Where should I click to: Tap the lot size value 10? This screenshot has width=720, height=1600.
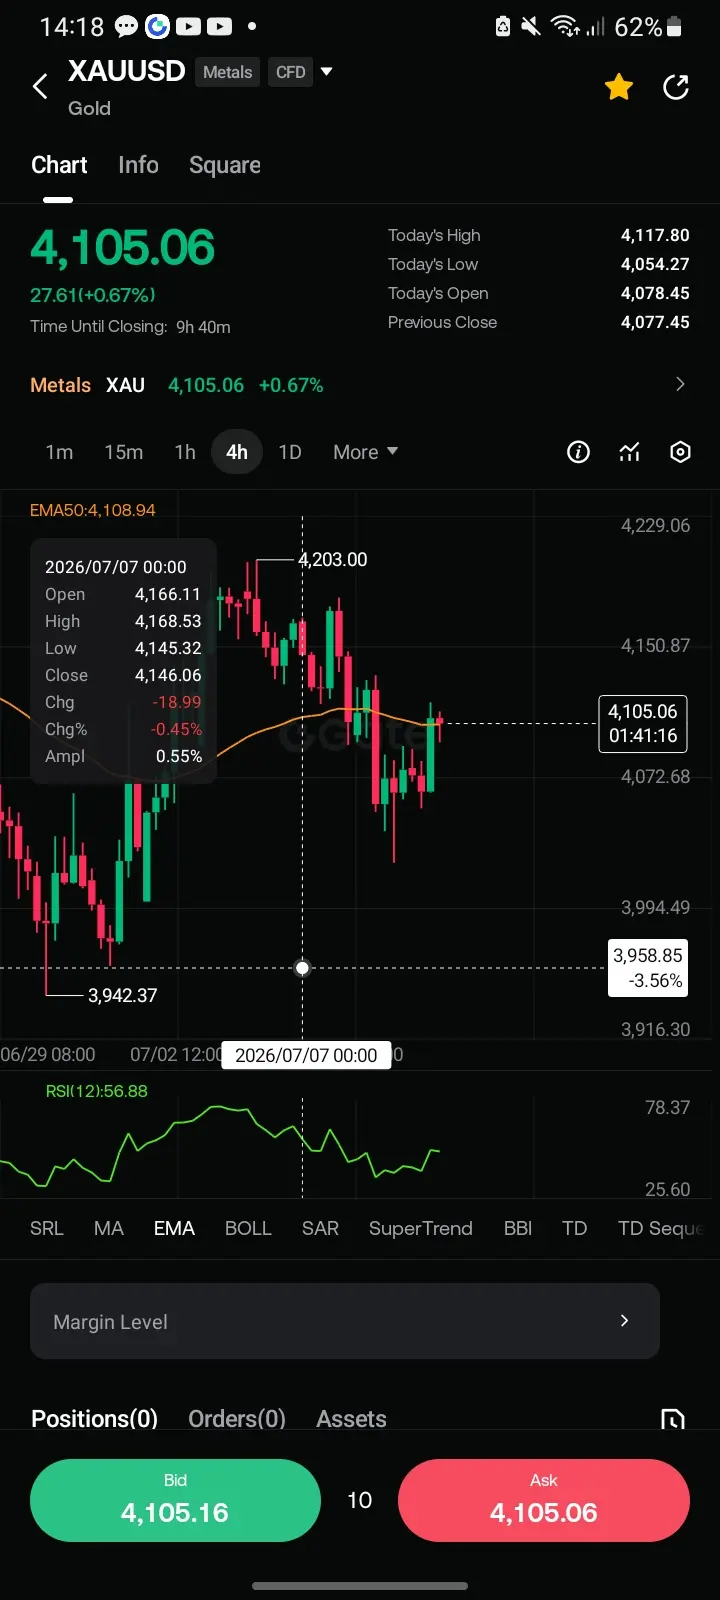(x=360, y=1500)
